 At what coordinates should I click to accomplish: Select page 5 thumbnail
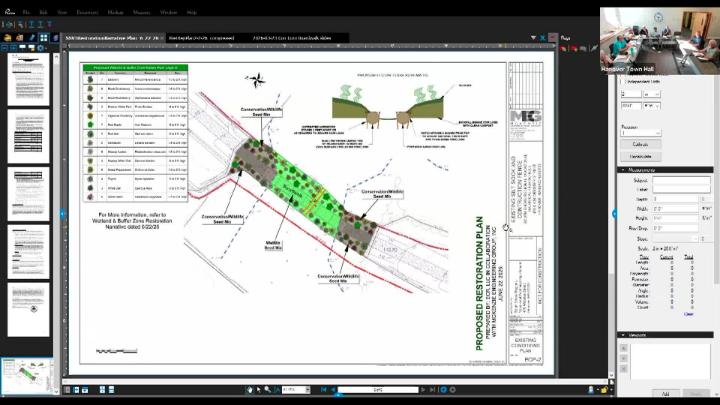pos(28,309)
